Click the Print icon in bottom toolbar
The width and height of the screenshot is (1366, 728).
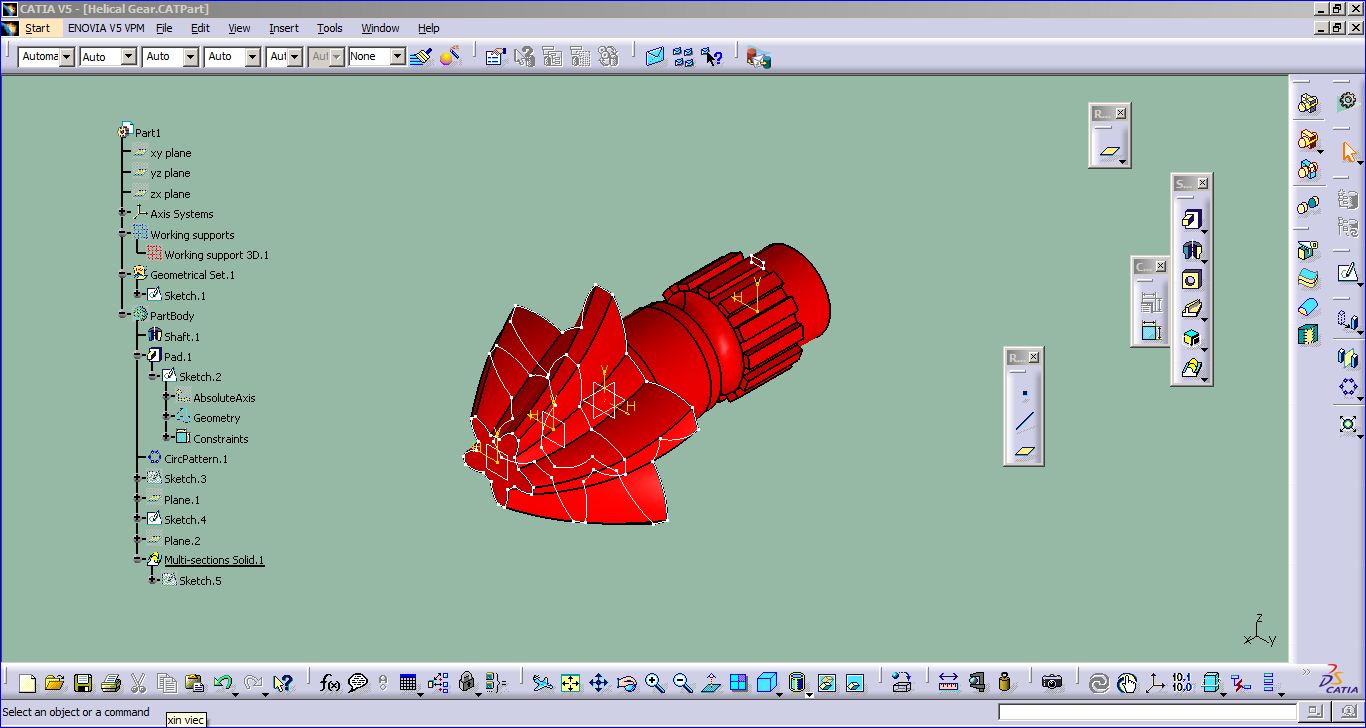(x=111, y=683)
